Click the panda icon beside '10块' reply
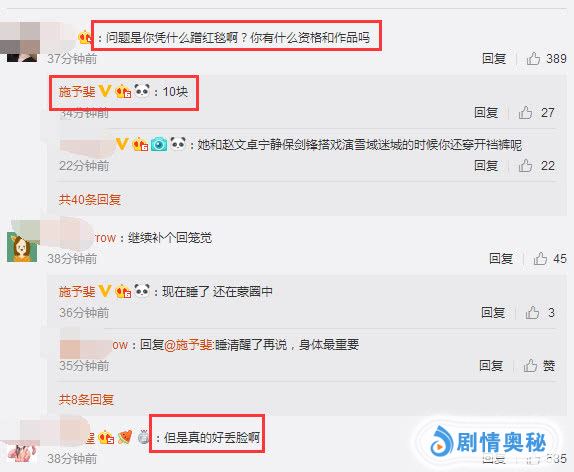Viewport: 574px width, 472px height. pos(142,90)
